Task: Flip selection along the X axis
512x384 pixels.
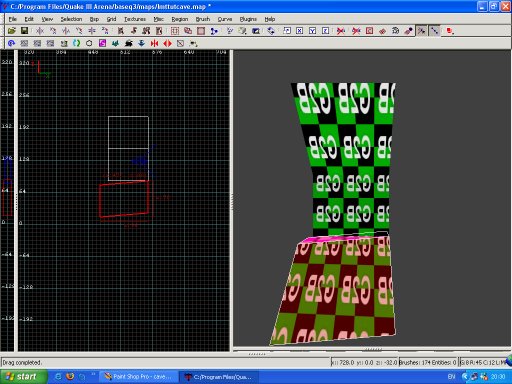Action: coord(40,31)
